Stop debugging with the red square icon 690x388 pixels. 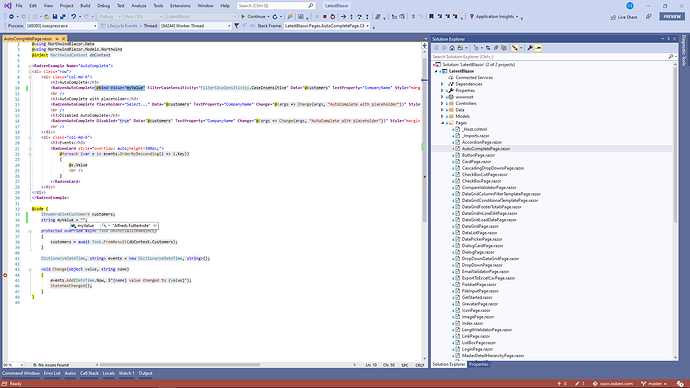[x=325, y=16]
